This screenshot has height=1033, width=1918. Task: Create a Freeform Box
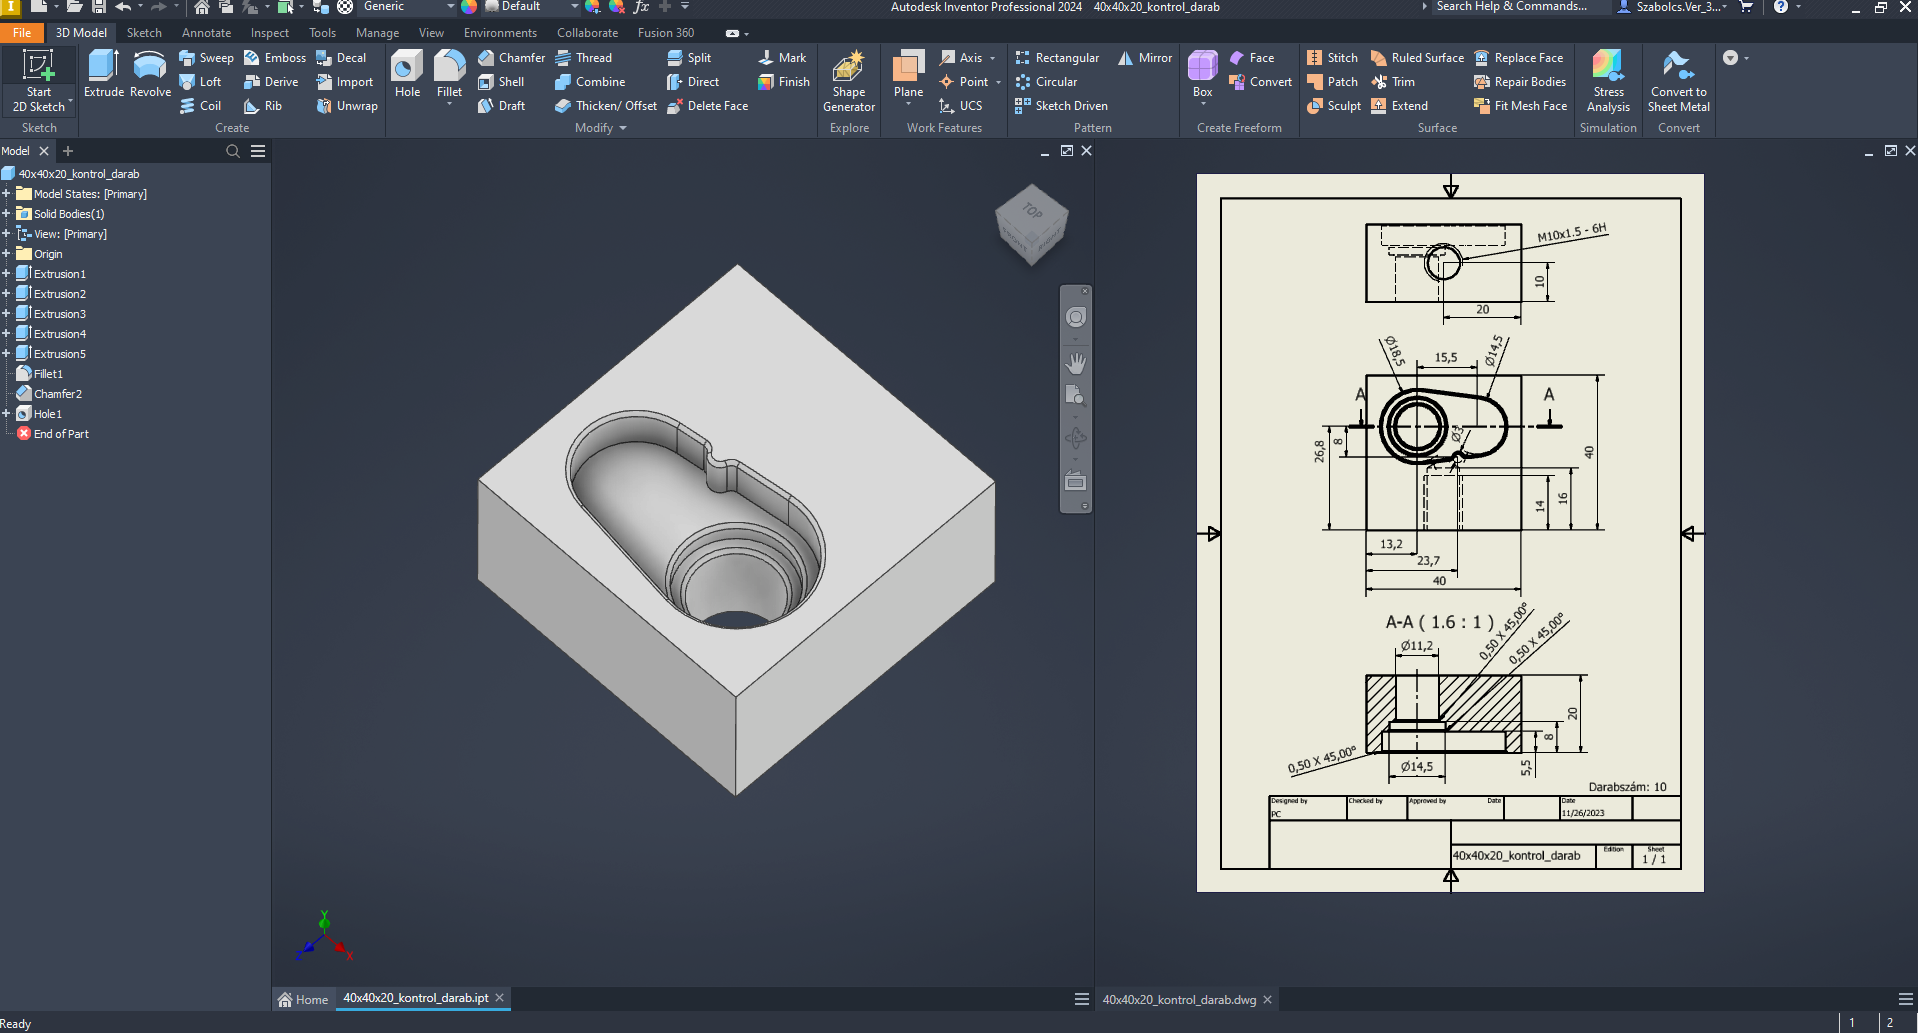(1203, 74)
